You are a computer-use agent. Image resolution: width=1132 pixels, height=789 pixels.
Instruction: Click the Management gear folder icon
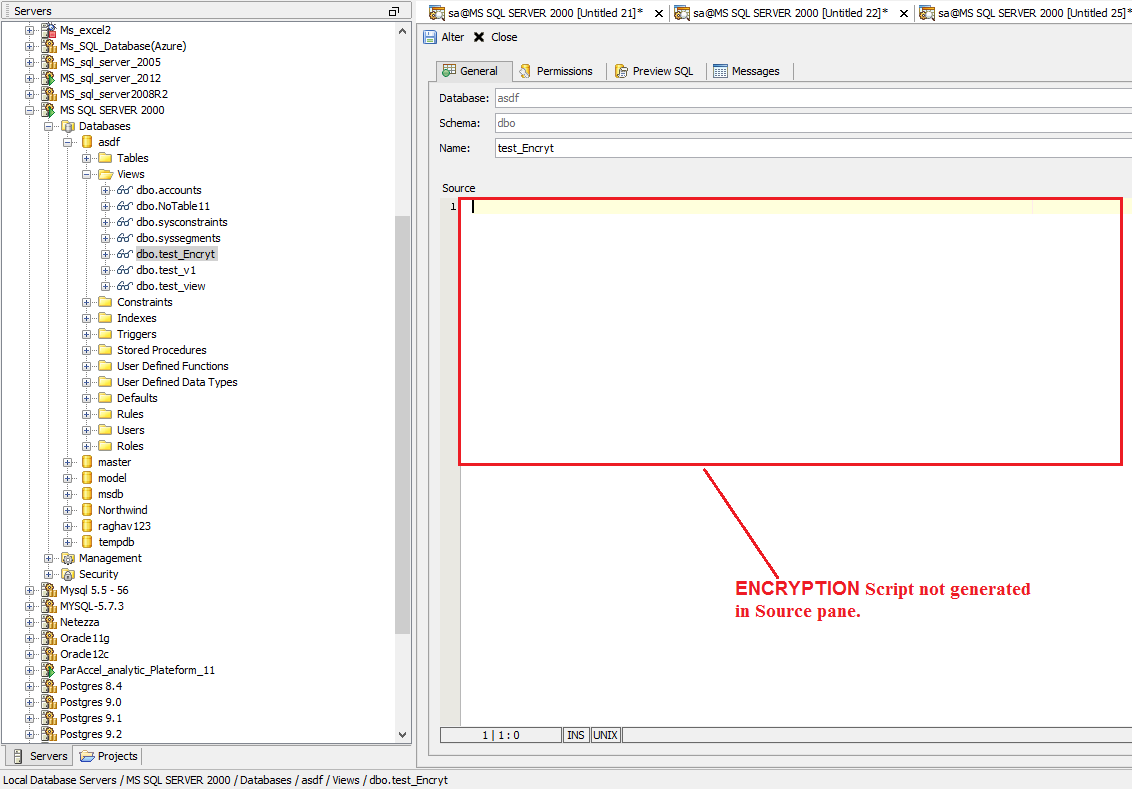pyautogui.click(x=68, y=558)
